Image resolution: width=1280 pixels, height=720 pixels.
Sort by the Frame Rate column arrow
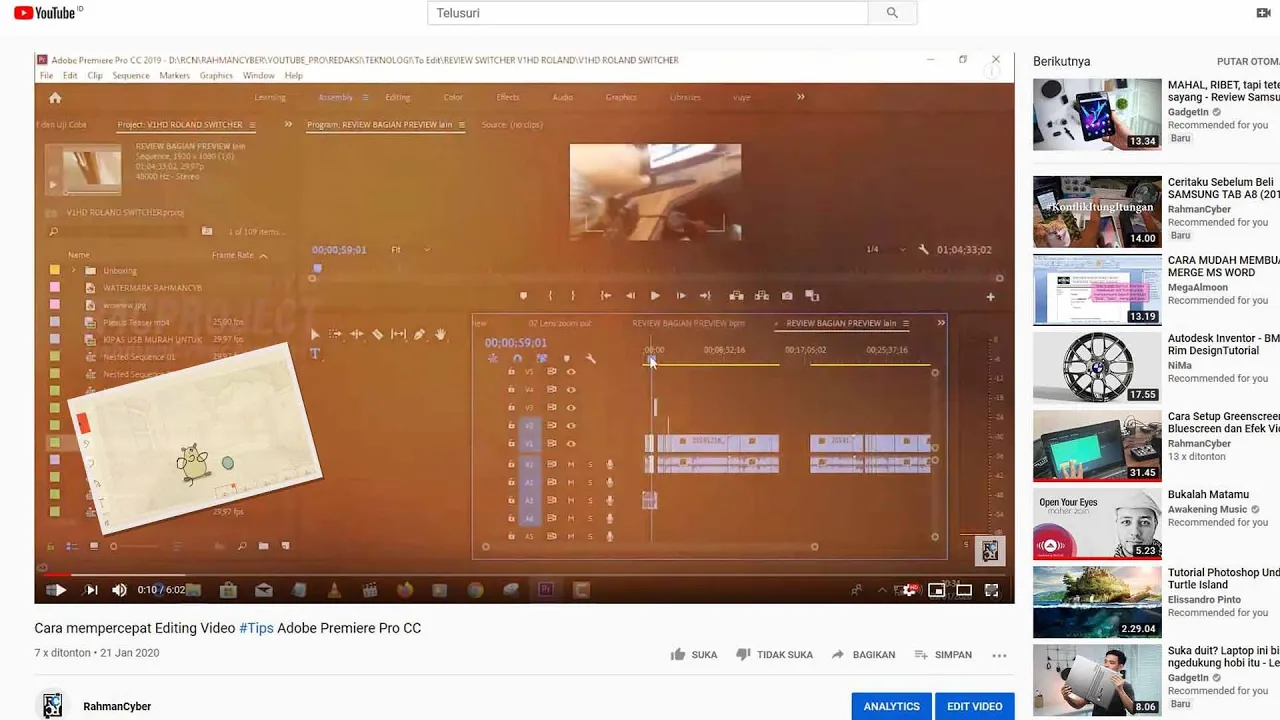(263, 256)
